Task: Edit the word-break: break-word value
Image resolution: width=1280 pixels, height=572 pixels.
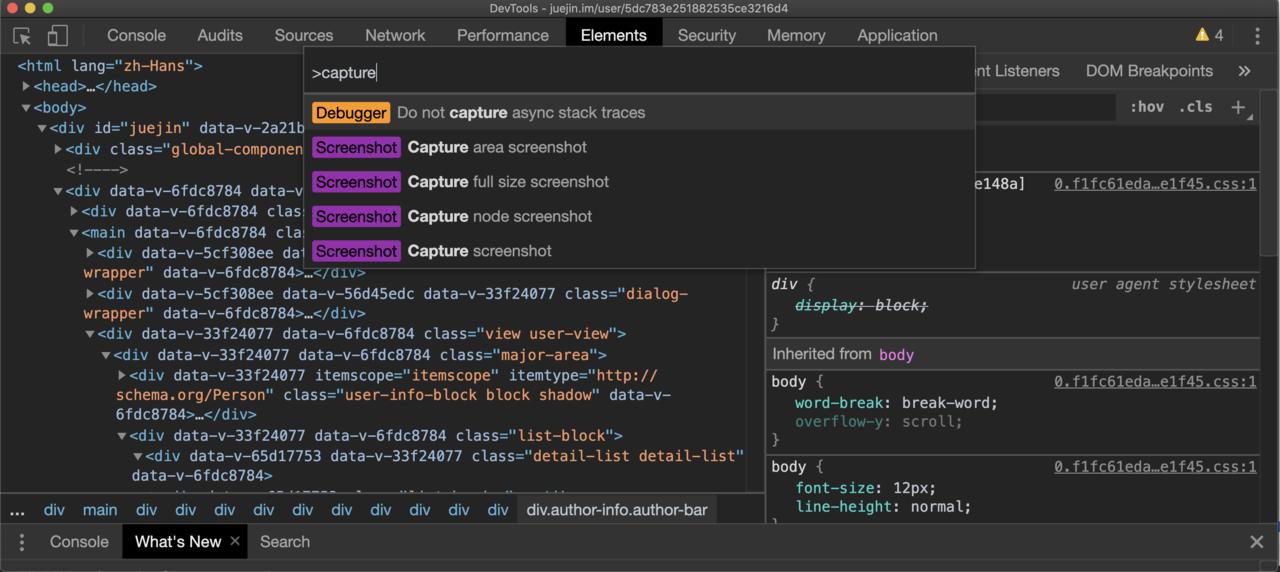Action: [x=948, y=403]
